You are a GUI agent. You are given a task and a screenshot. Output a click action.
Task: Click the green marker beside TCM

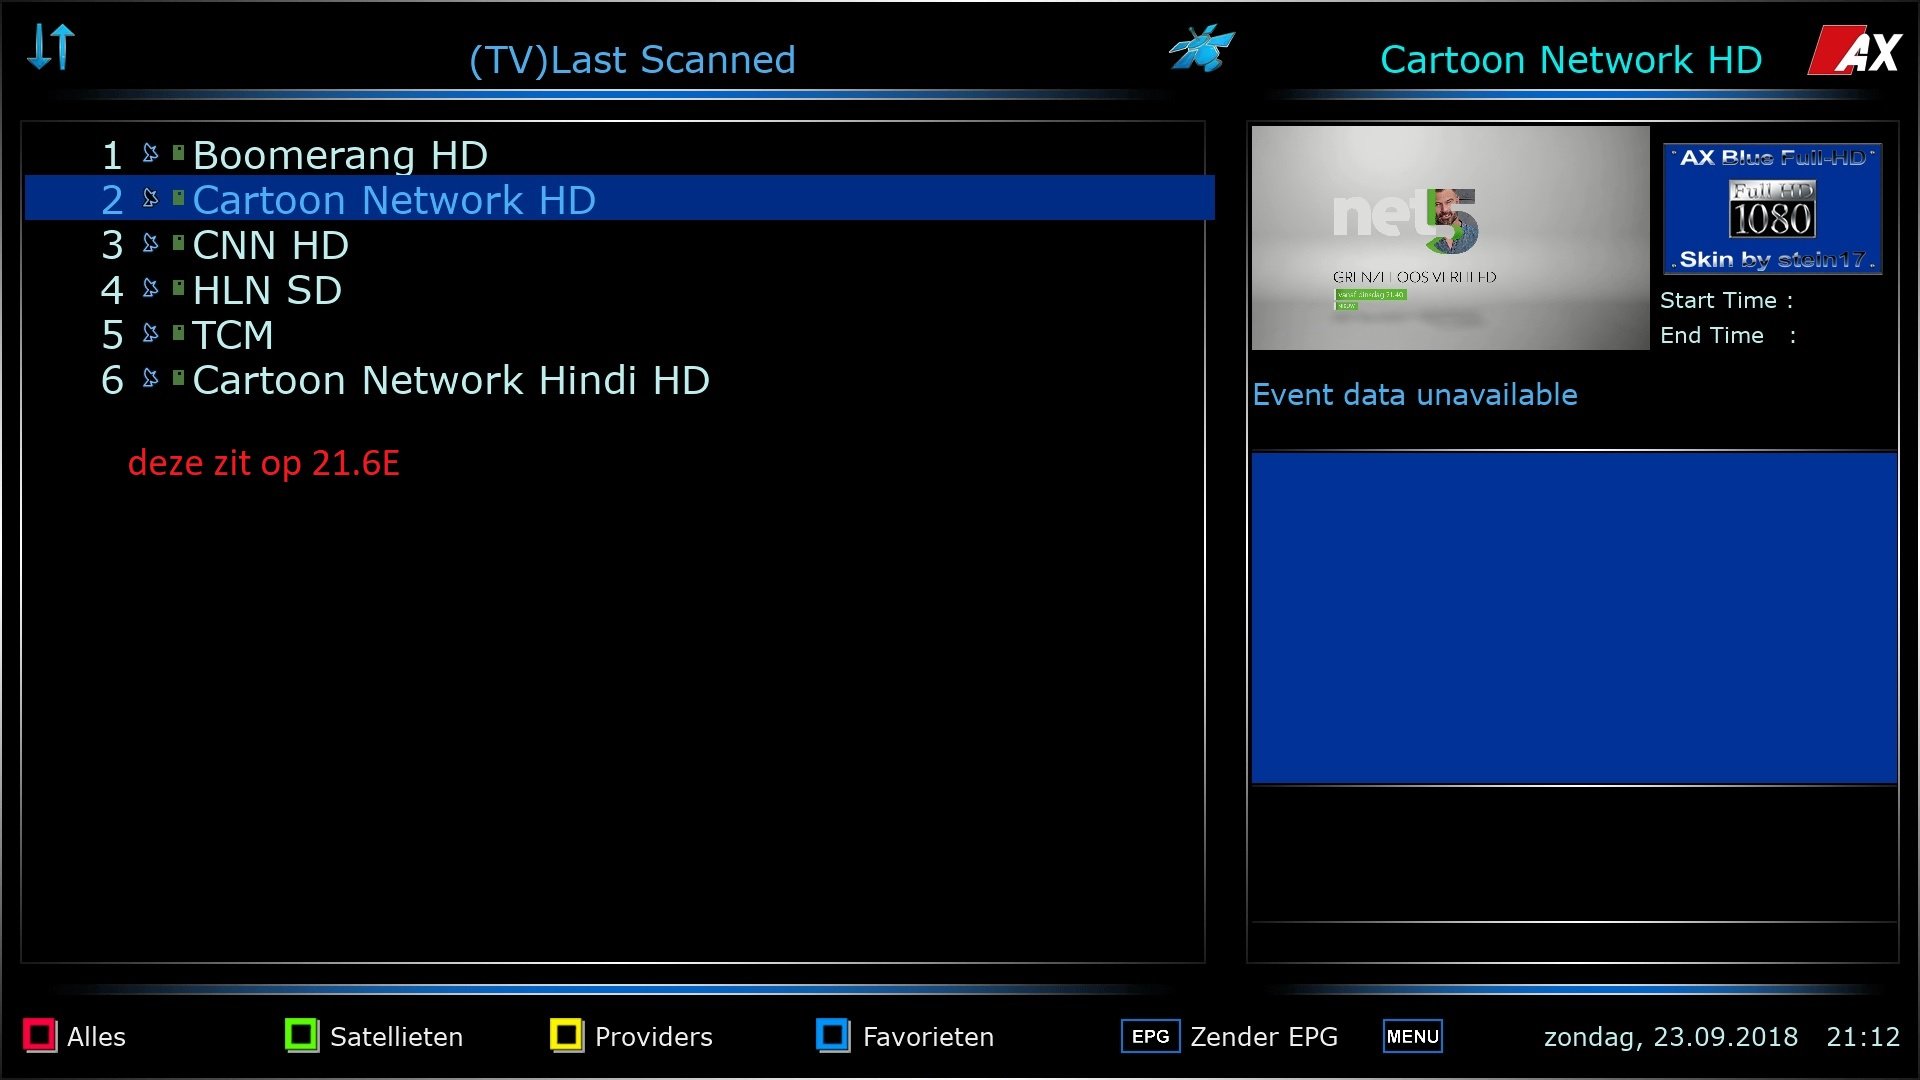[x=178, y=333]
